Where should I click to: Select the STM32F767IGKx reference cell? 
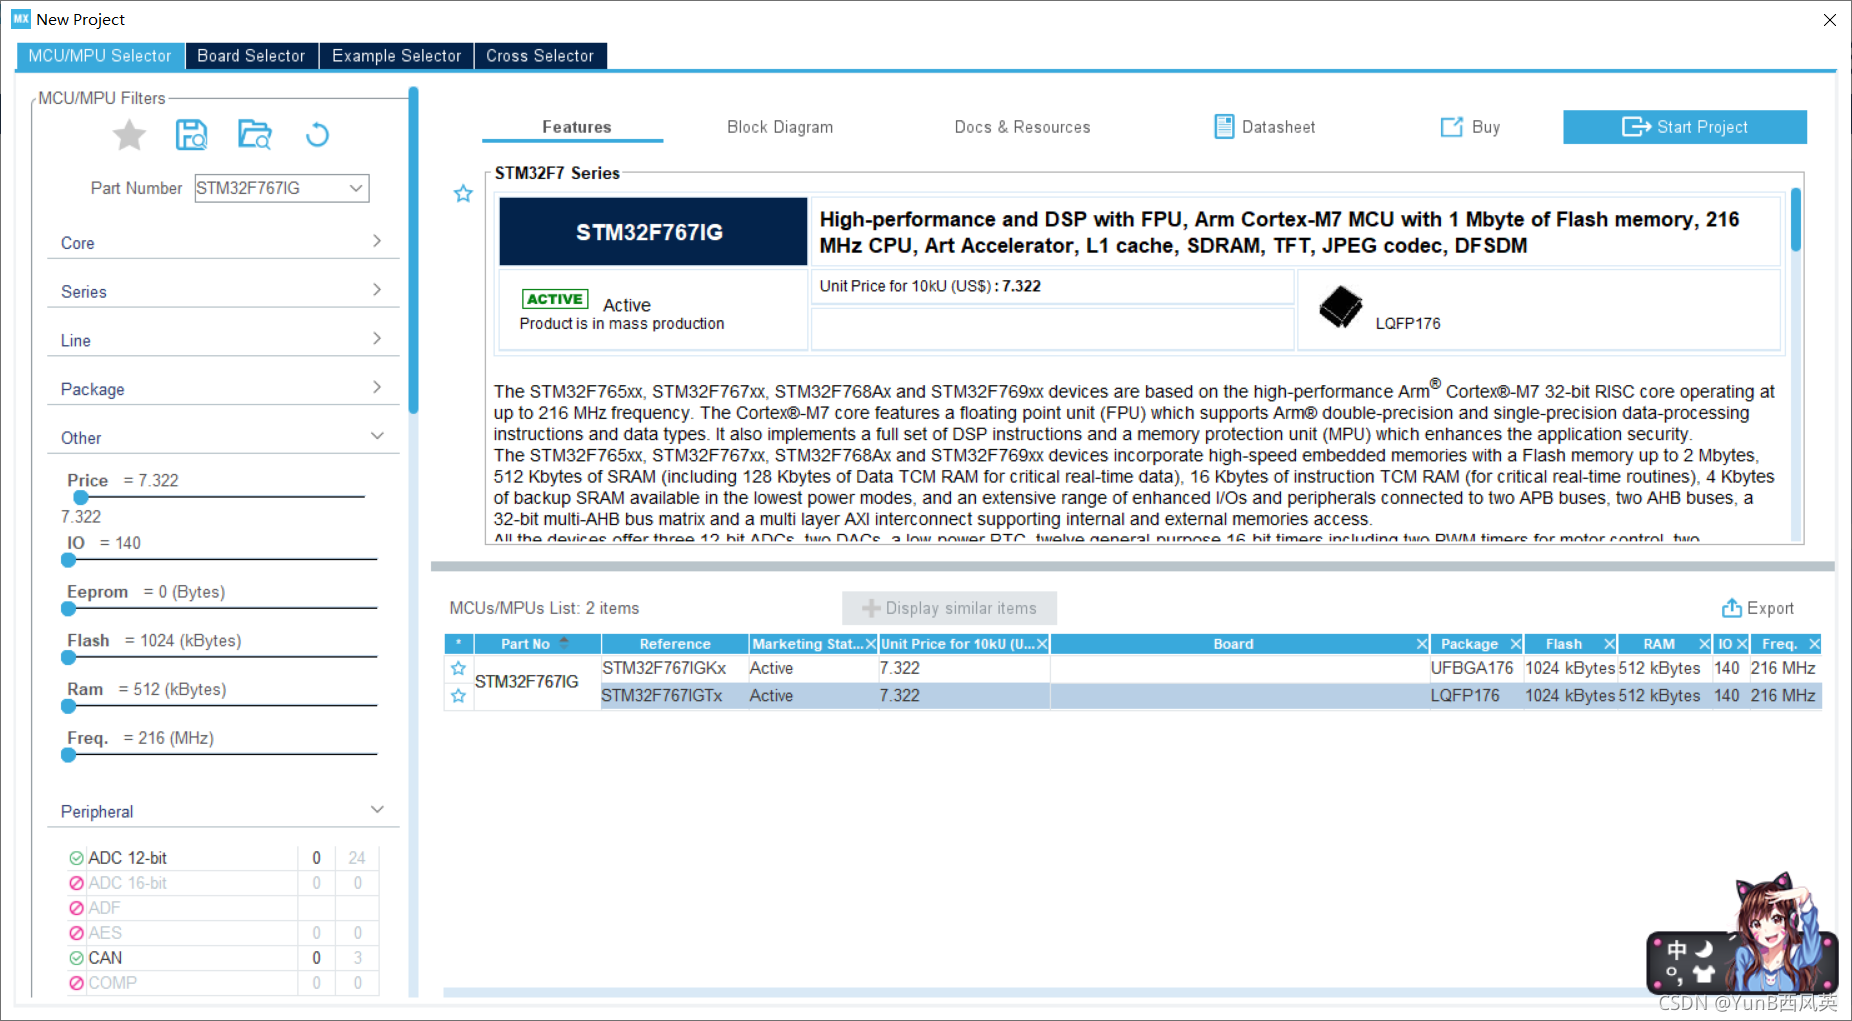(674, 668)
